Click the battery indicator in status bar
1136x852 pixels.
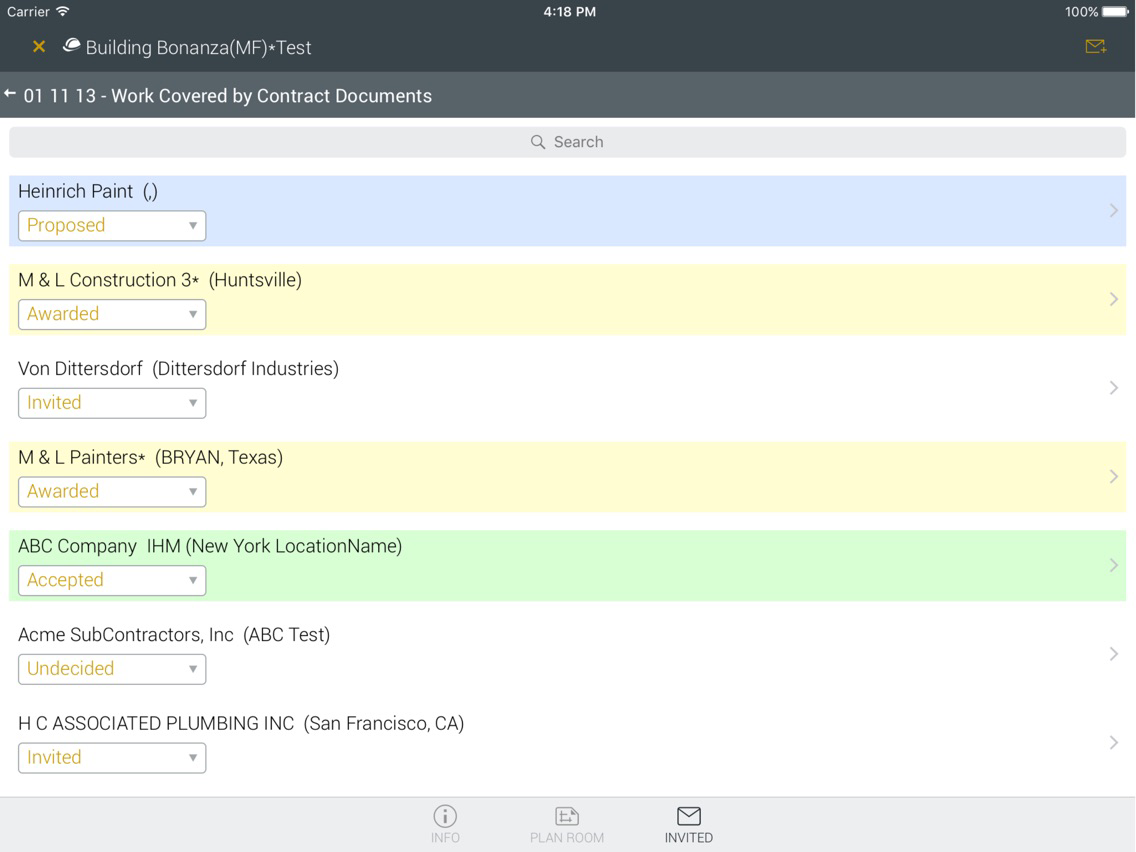[1115, 12]
